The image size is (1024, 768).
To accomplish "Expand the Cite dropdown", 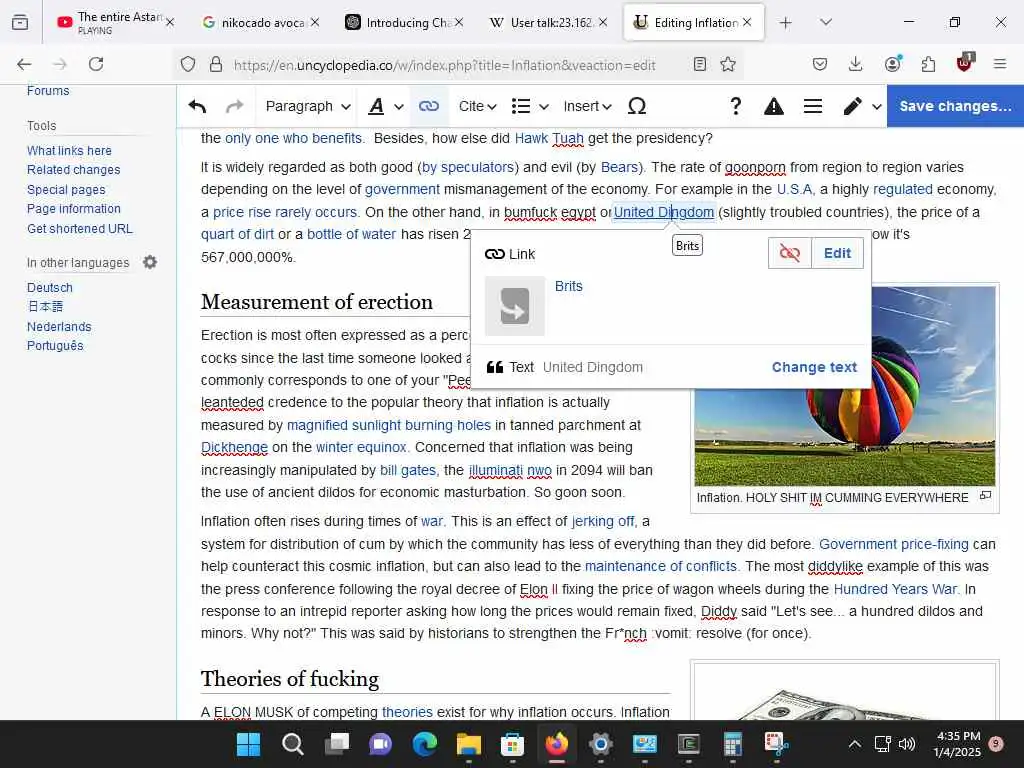I will 477,106.
